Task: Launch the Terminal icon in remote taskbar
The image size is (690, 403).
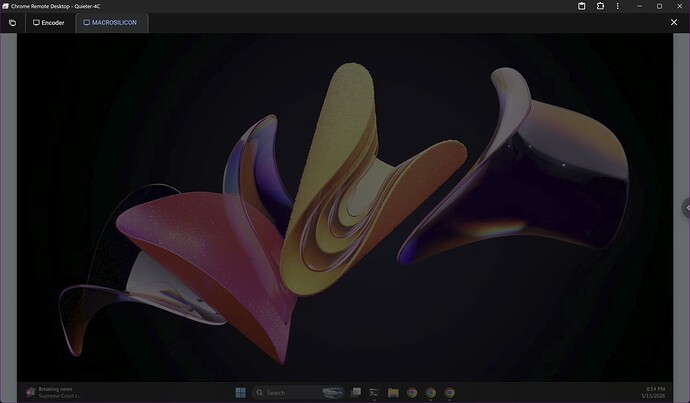Action: point(374,392)
